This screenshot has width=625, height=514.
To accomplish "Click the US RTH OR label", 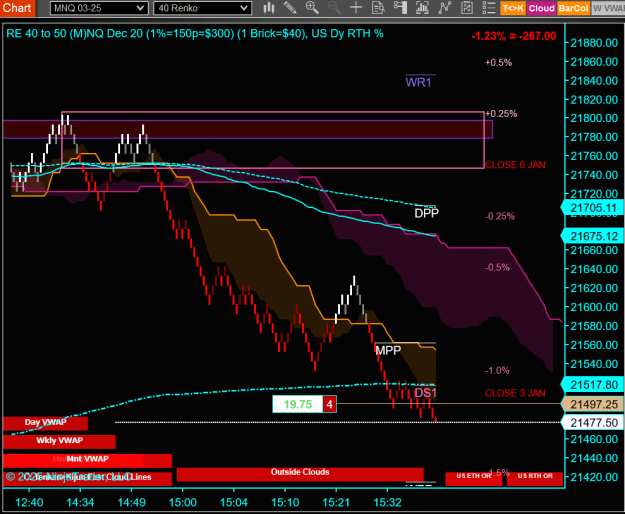I will (x=535, y=478).
